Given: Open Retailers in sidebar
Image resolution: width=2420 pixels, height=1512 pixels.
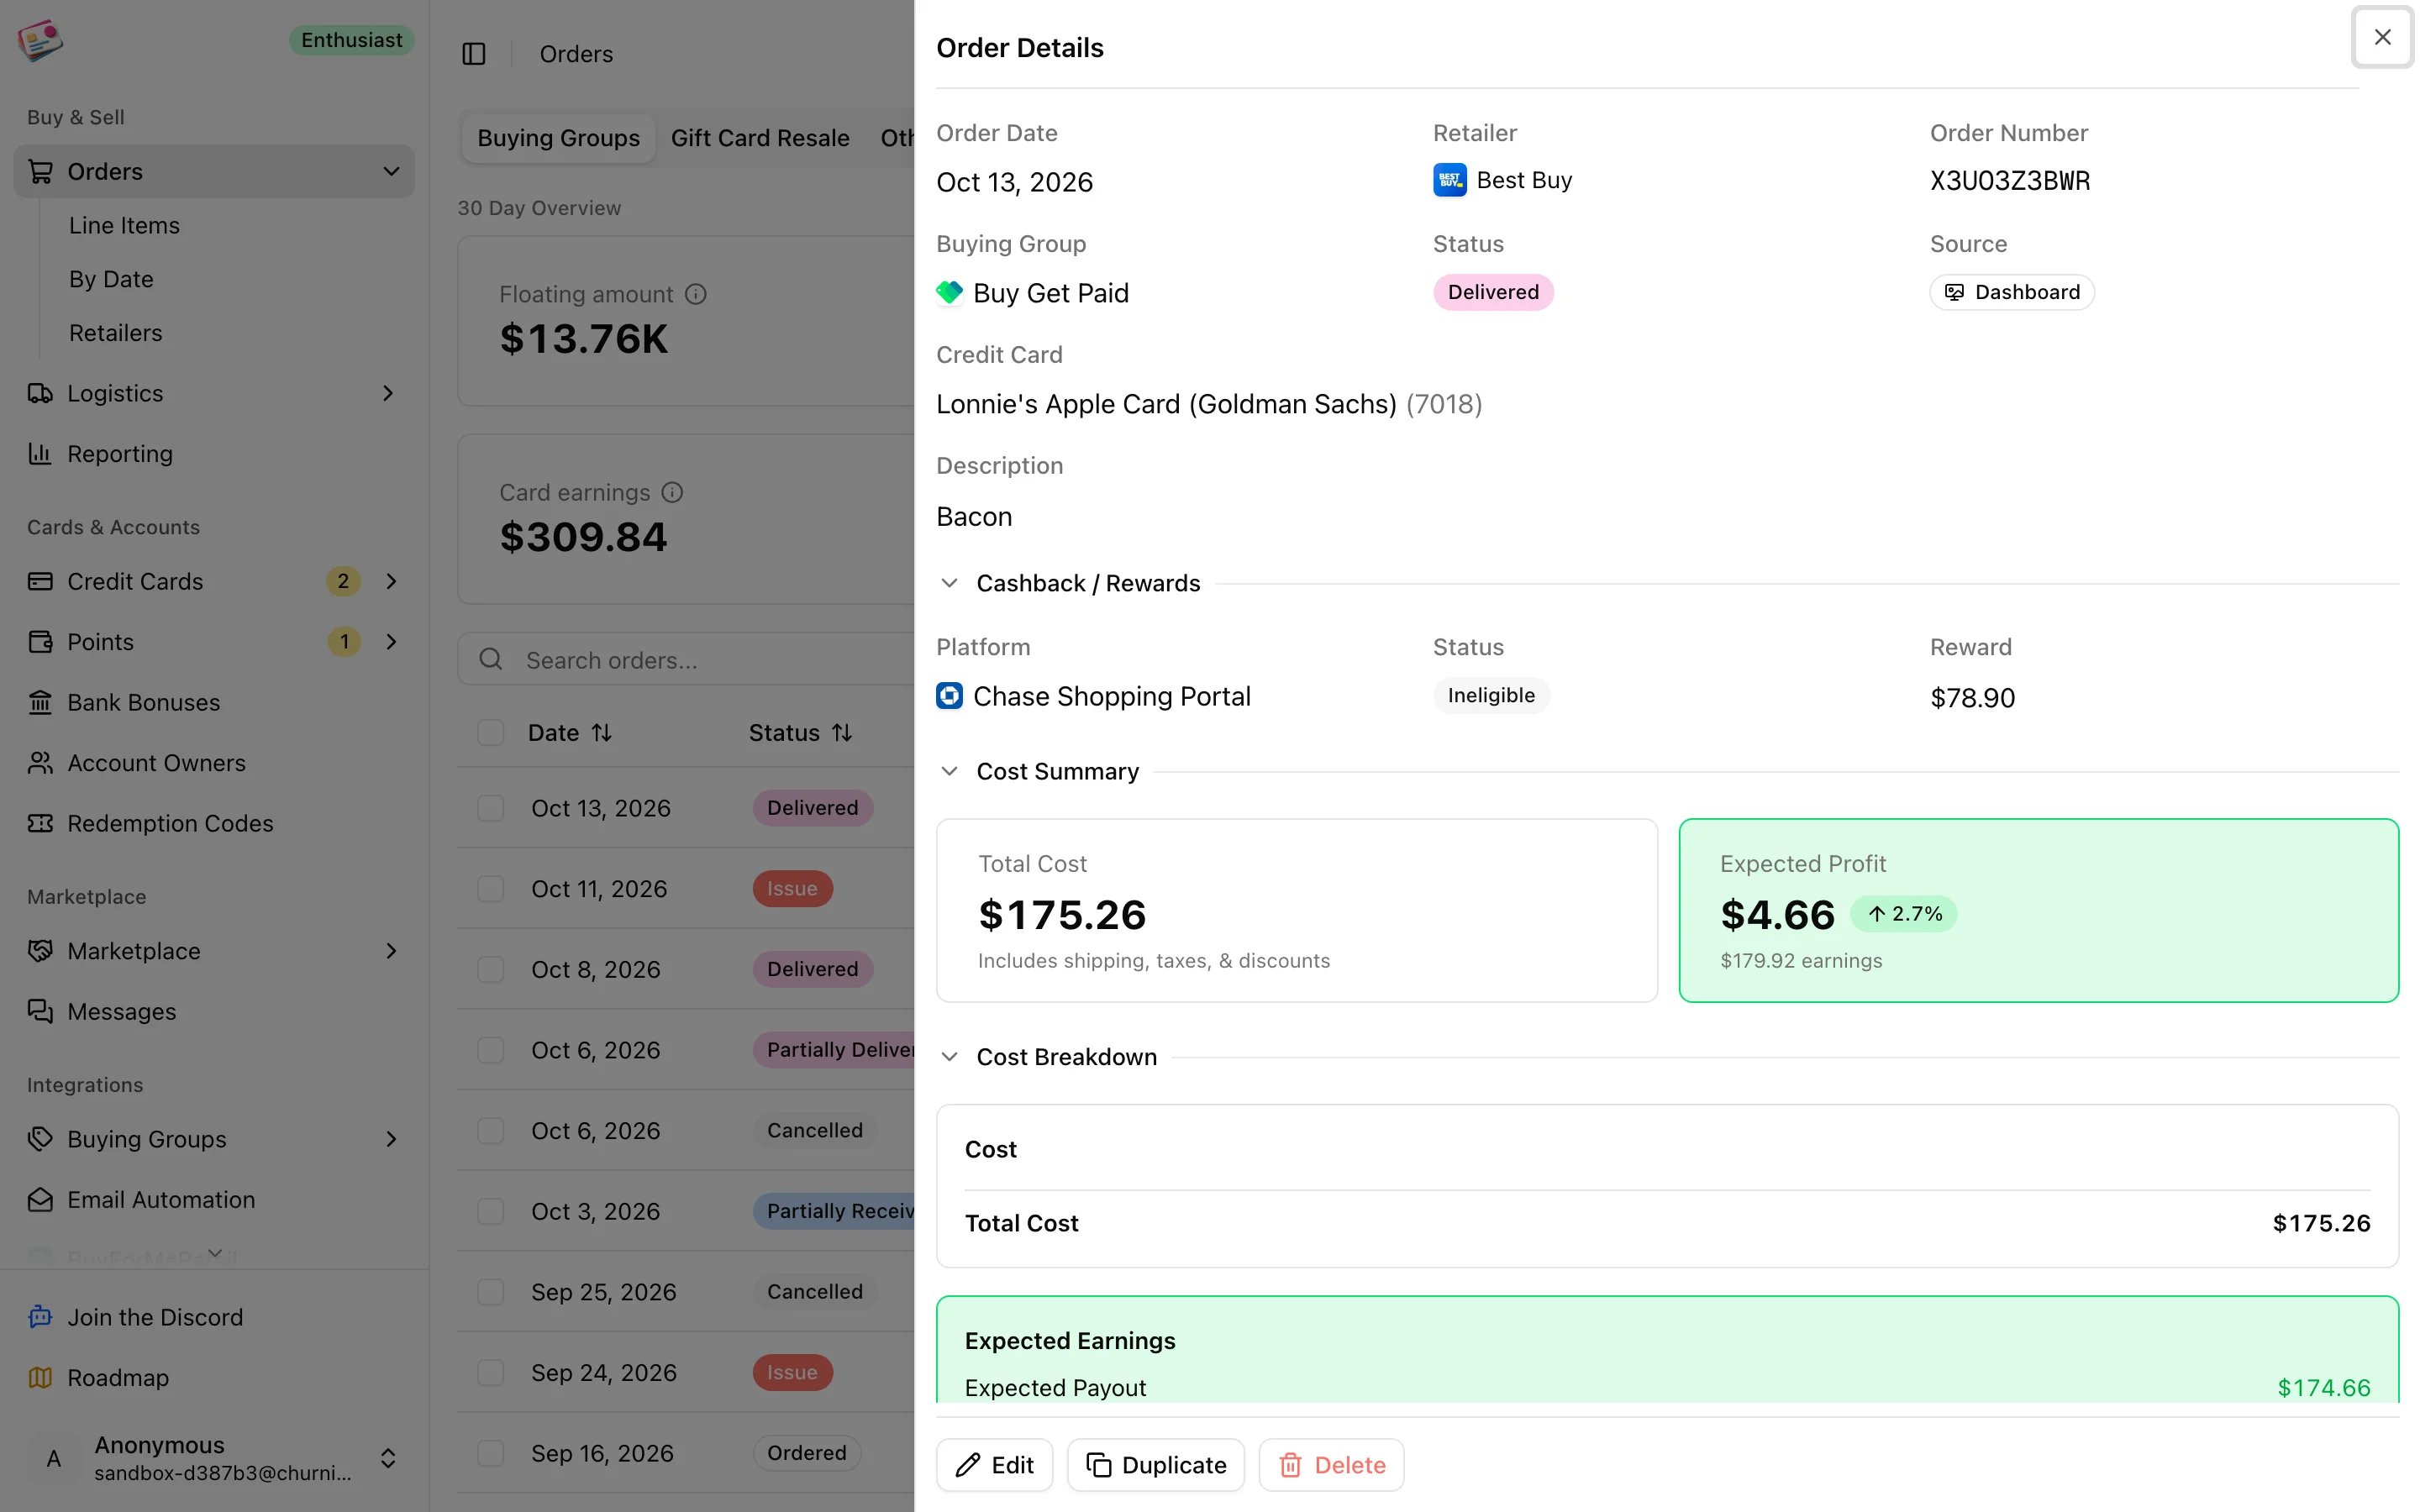Looking at the screenshot, I should pyautogui.click(x=115, y=333).
